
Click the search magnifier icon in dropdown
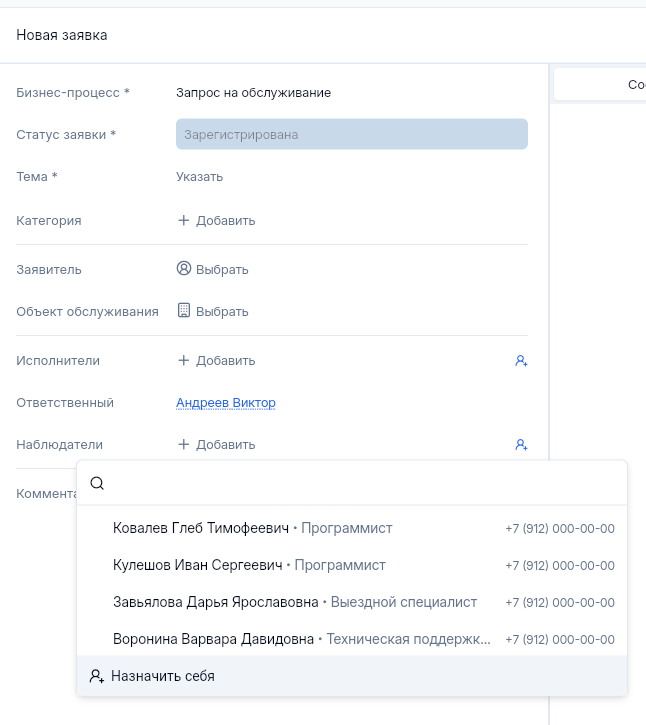tap(97, 483)
